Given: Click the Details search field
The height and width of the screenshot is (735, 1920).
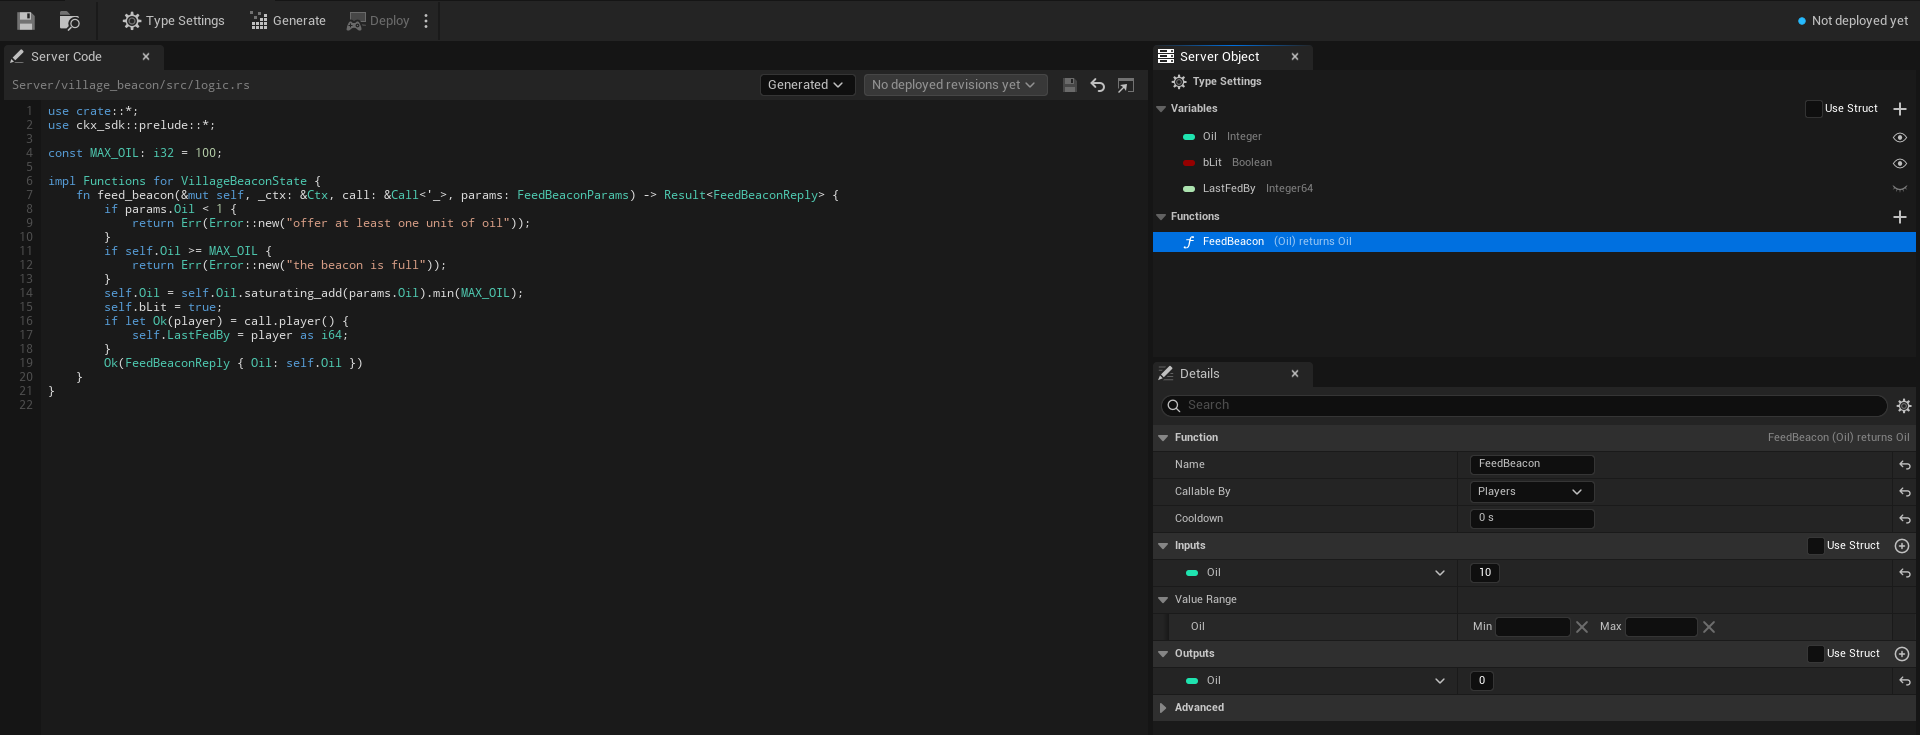Looking at the screenshot, I should tap(1524, 406).
